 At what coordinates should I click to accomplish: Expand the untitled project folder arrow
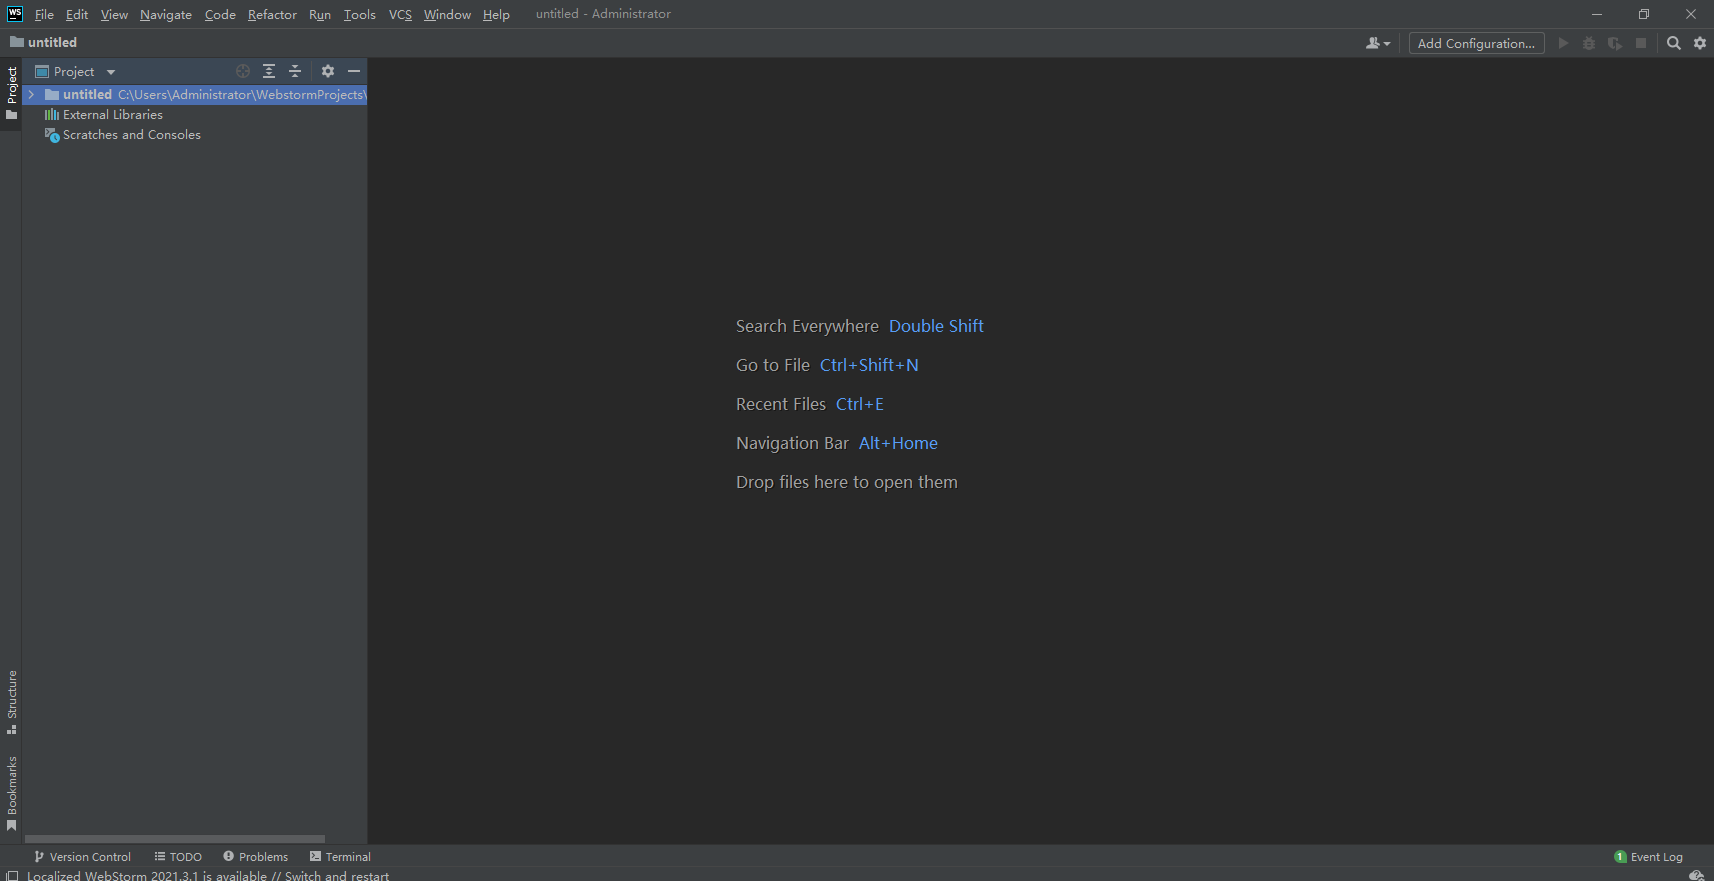point(31,94)
